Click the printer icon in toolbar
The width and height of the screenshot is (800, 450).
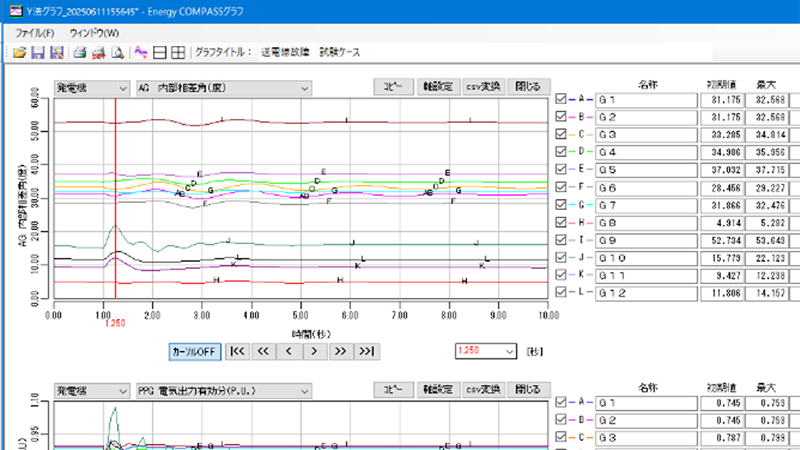pyautogui.click(x=79, y=52)
